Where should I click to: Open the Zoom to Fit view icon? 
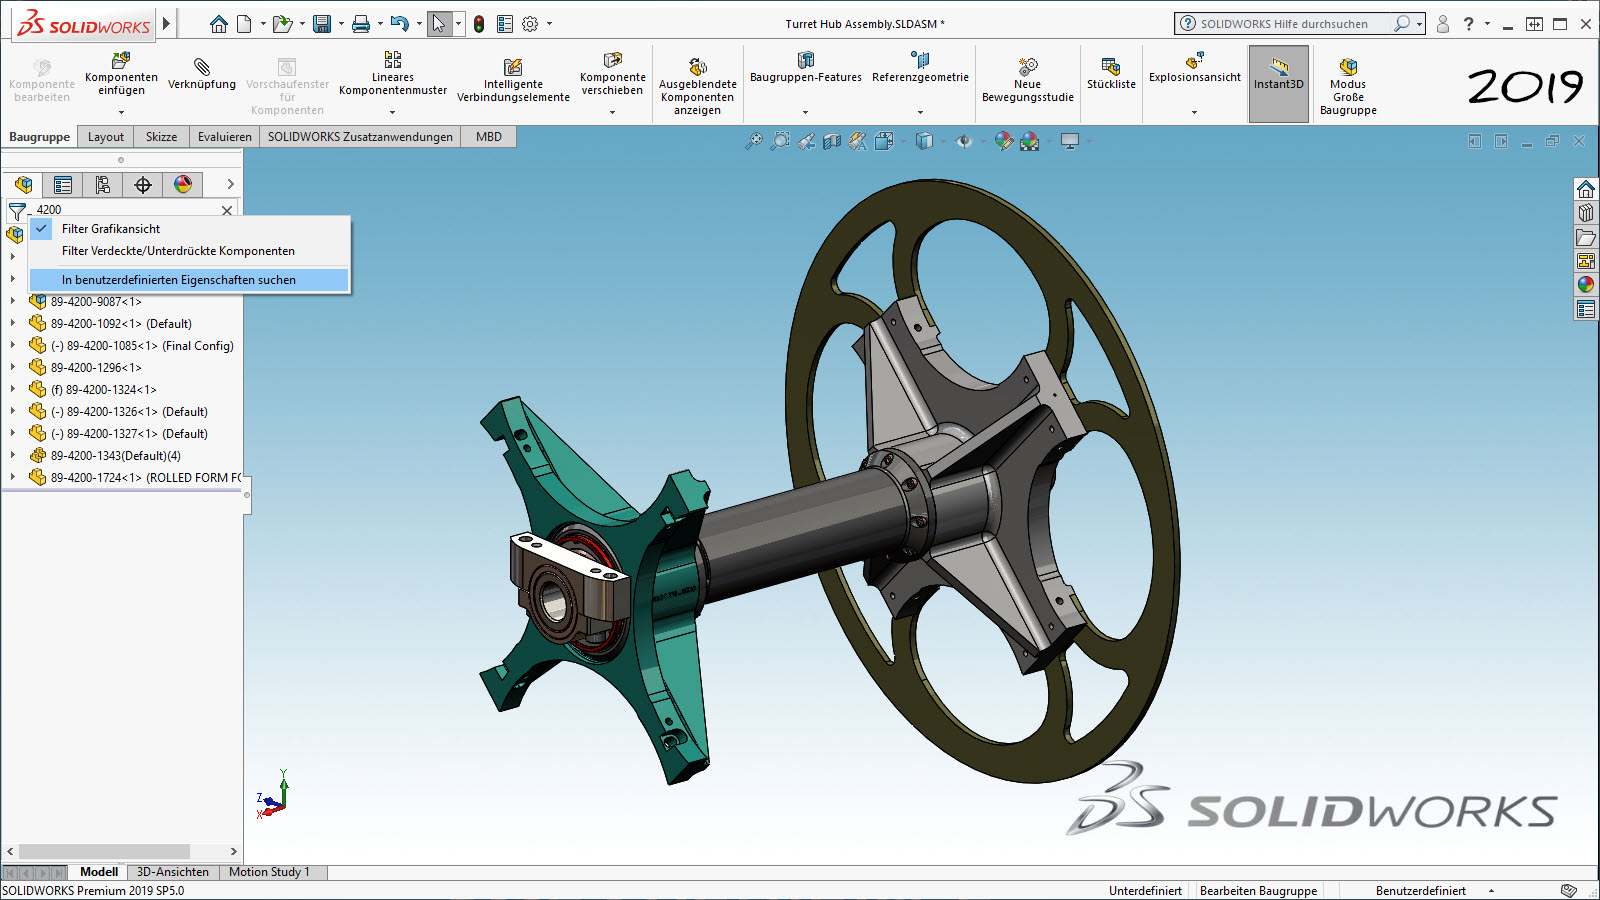pyautogui.click(x=752, y=141)
